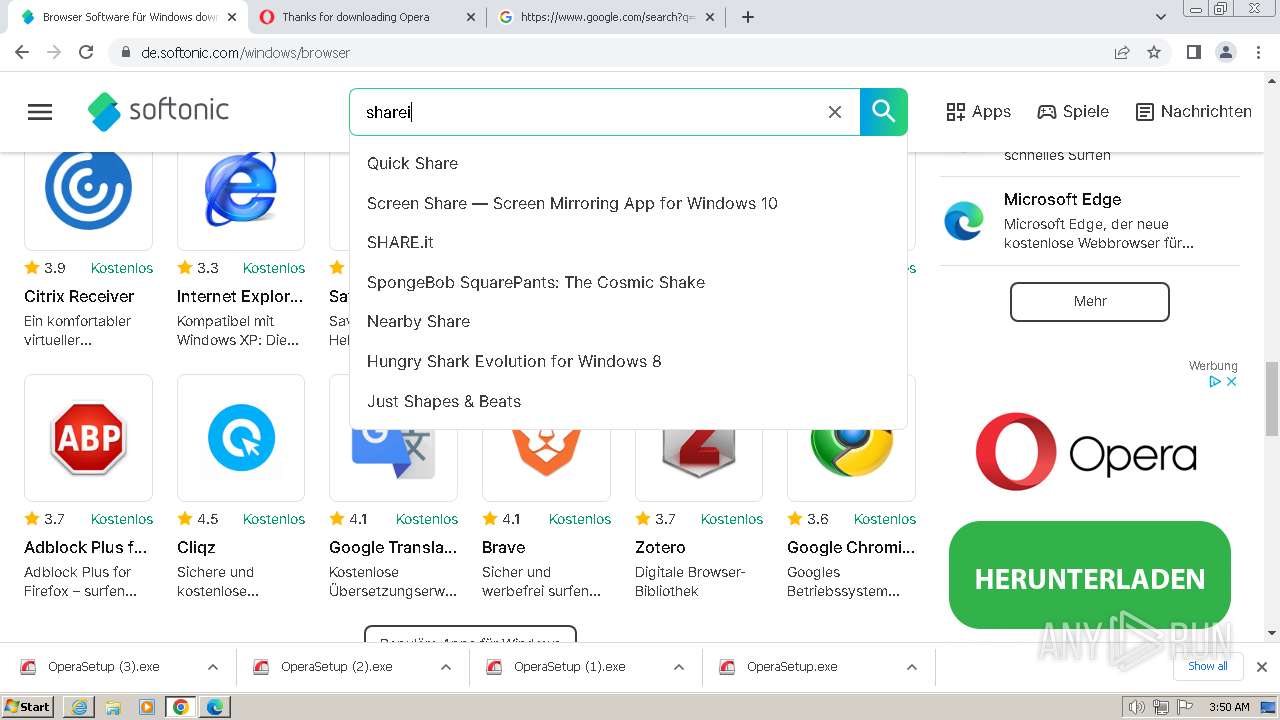Switch to the Google search tab
Viewport: 1280px width, 720px height.
pyautogui.click(x=606, y=17)
